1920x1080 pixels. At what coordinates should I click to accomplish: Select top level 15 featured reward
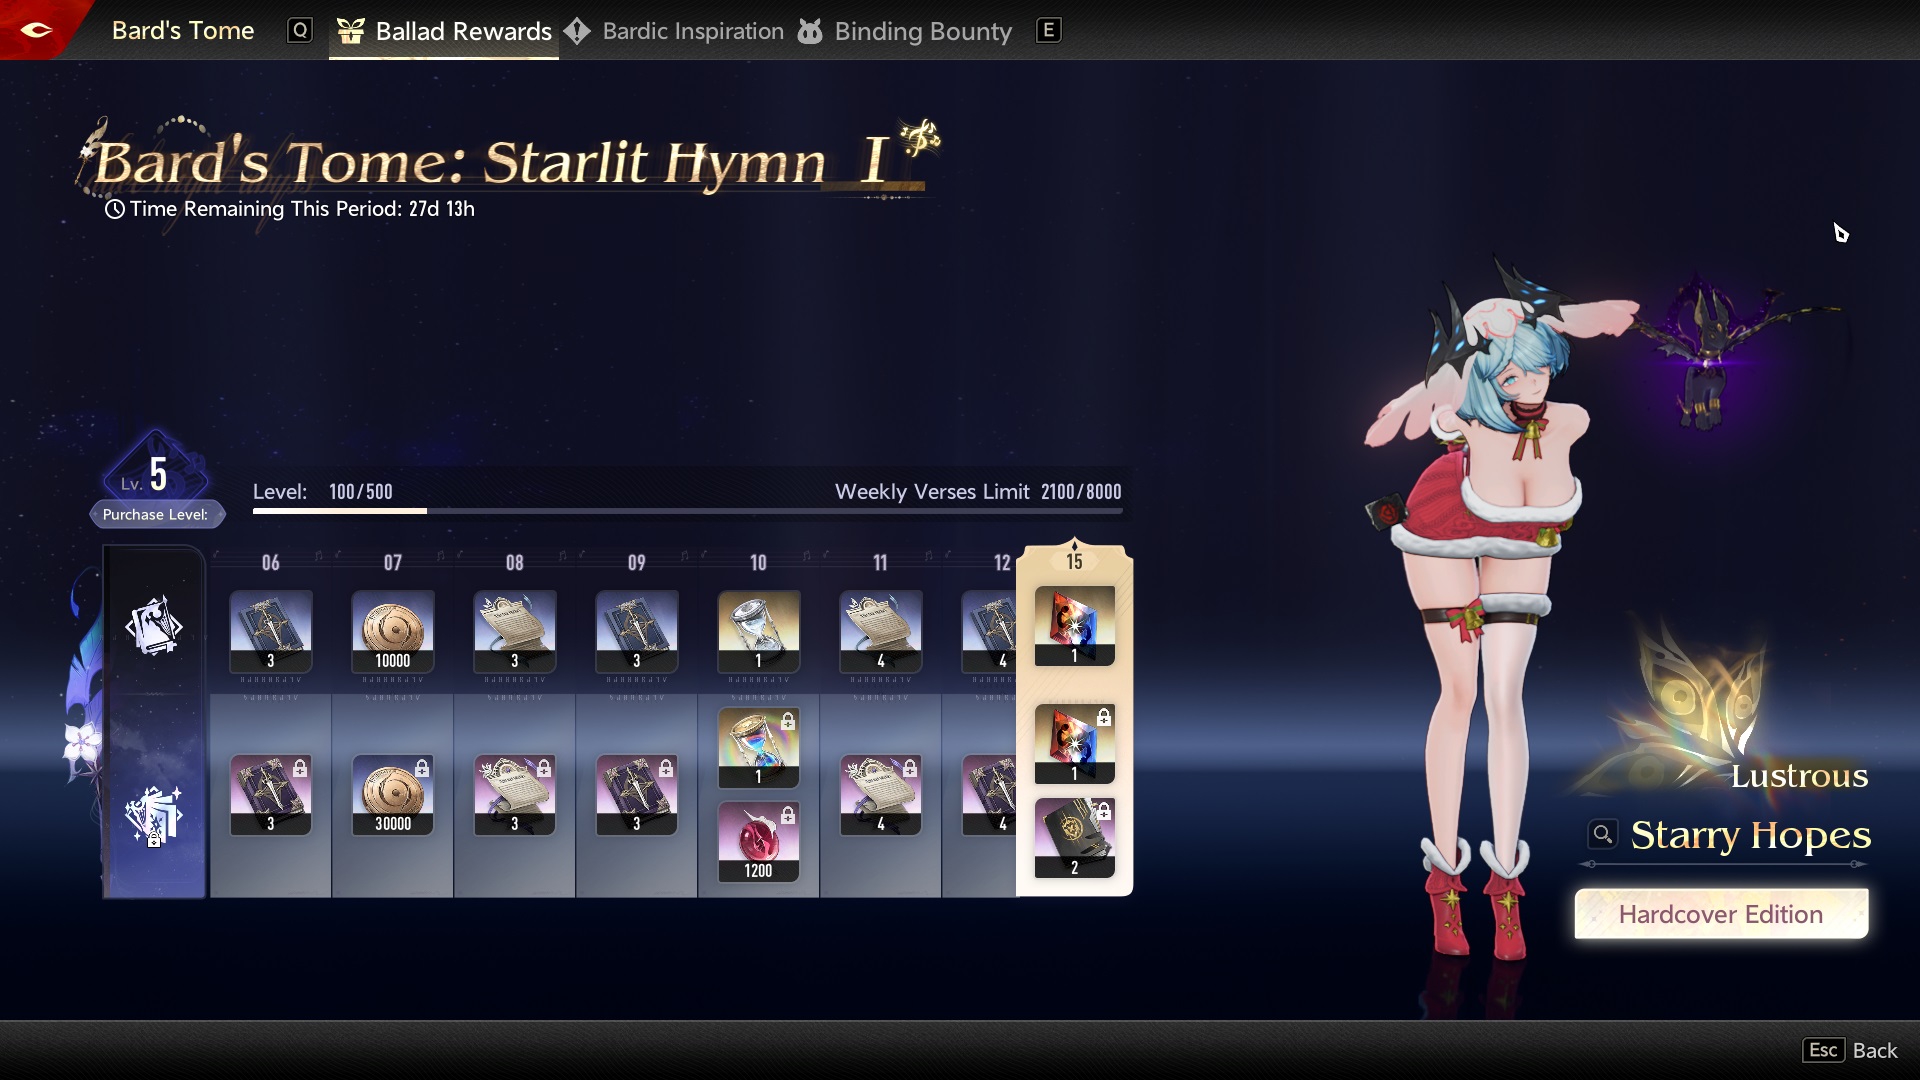1074,626
